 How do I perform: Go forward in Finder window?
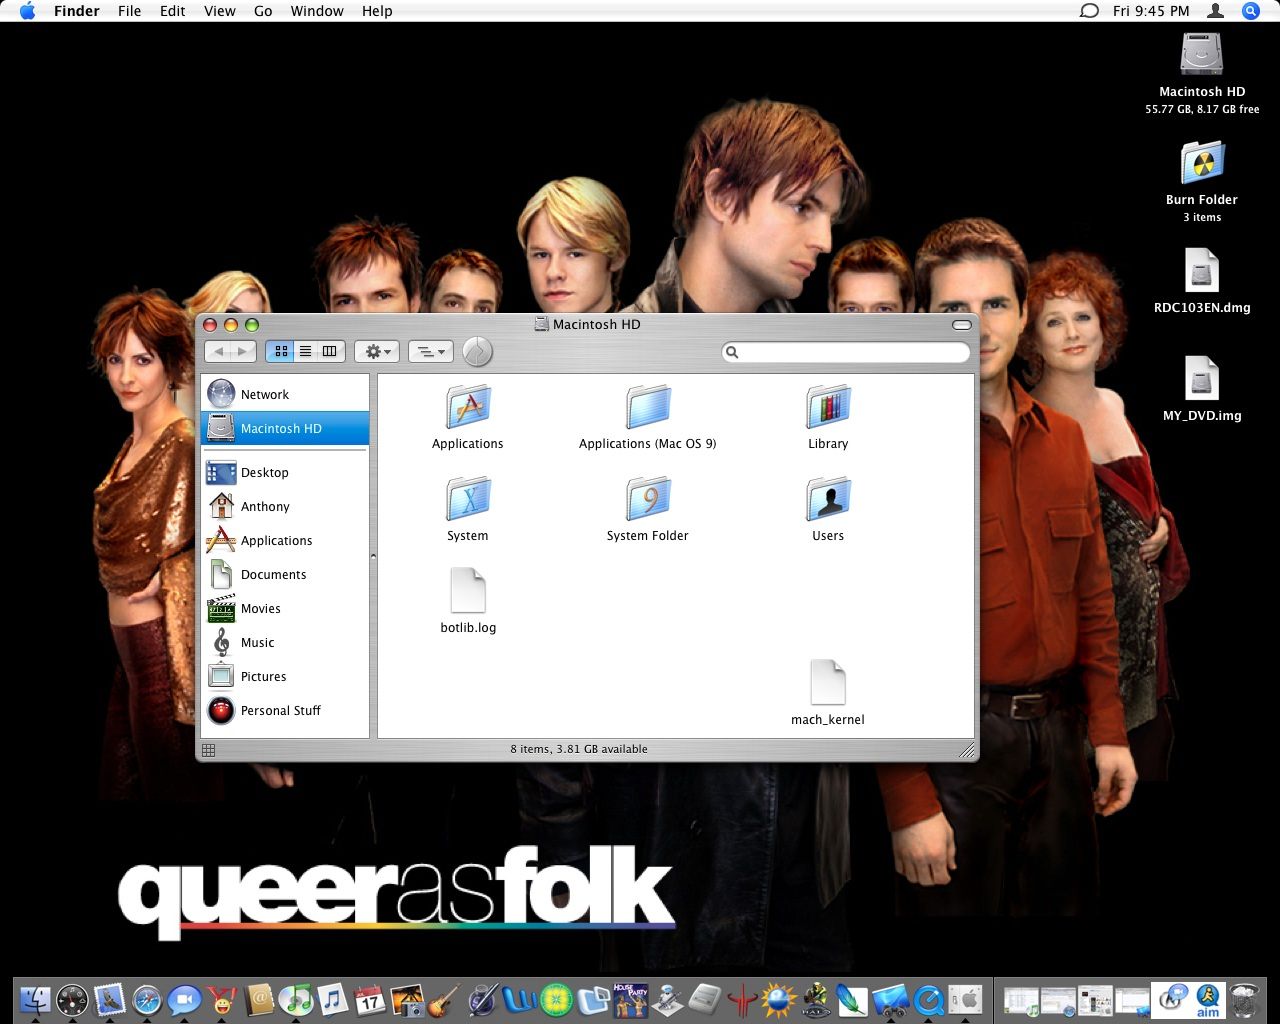point(243,351)
